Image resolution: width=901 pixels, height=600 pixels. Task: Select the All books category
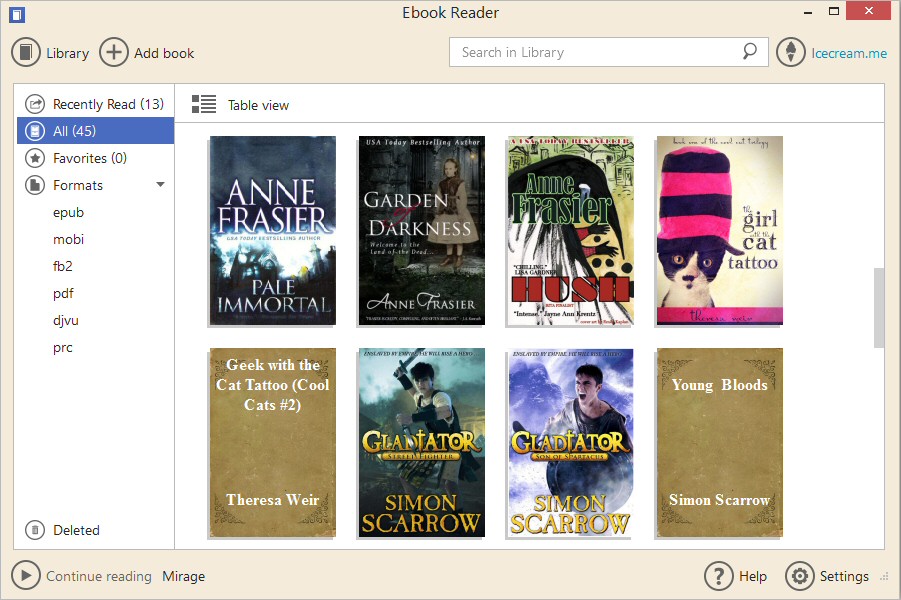coord(75,131)
